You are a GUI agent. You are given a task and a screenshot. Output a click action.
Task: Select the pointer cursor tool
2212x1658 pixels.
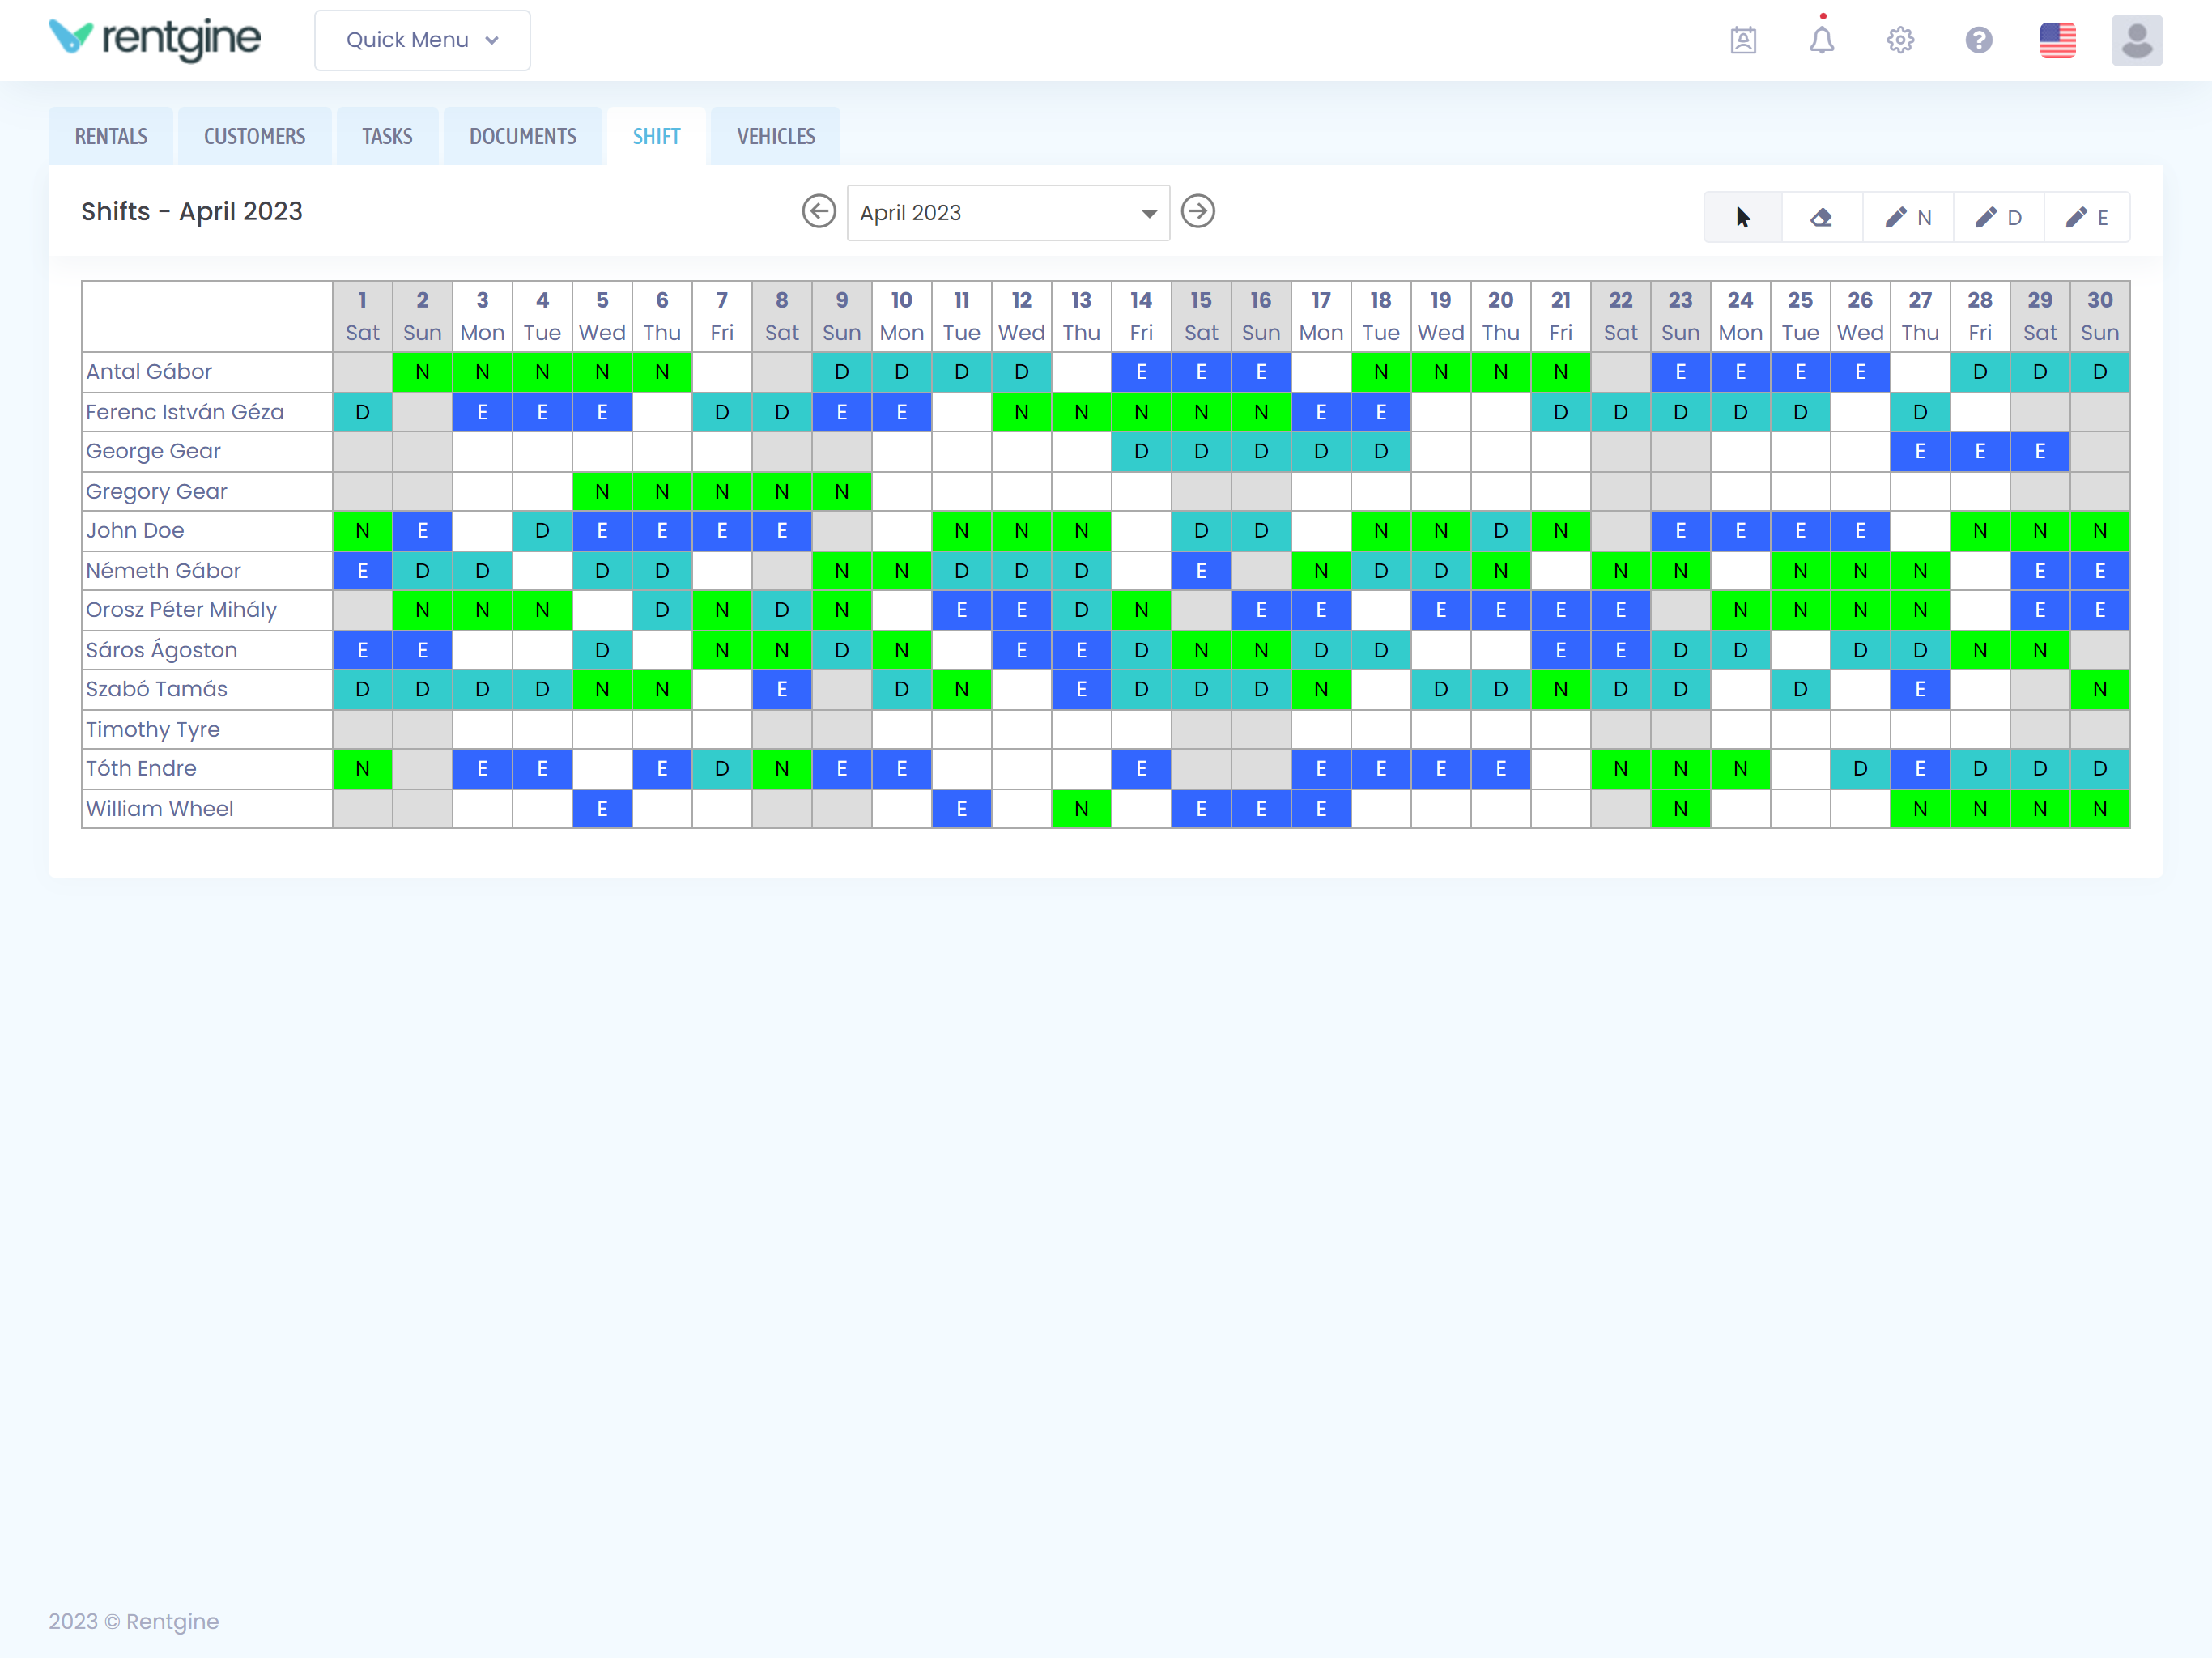tap(1742, 217)
